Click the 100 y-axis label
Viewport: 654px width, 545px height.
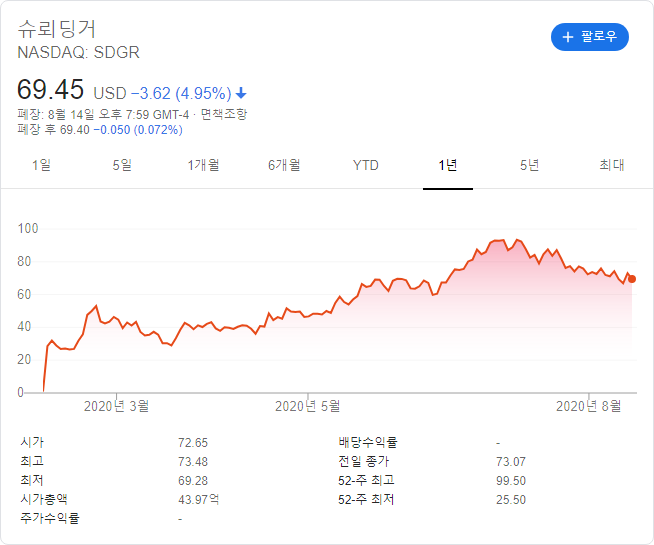[x=28, y=229]
